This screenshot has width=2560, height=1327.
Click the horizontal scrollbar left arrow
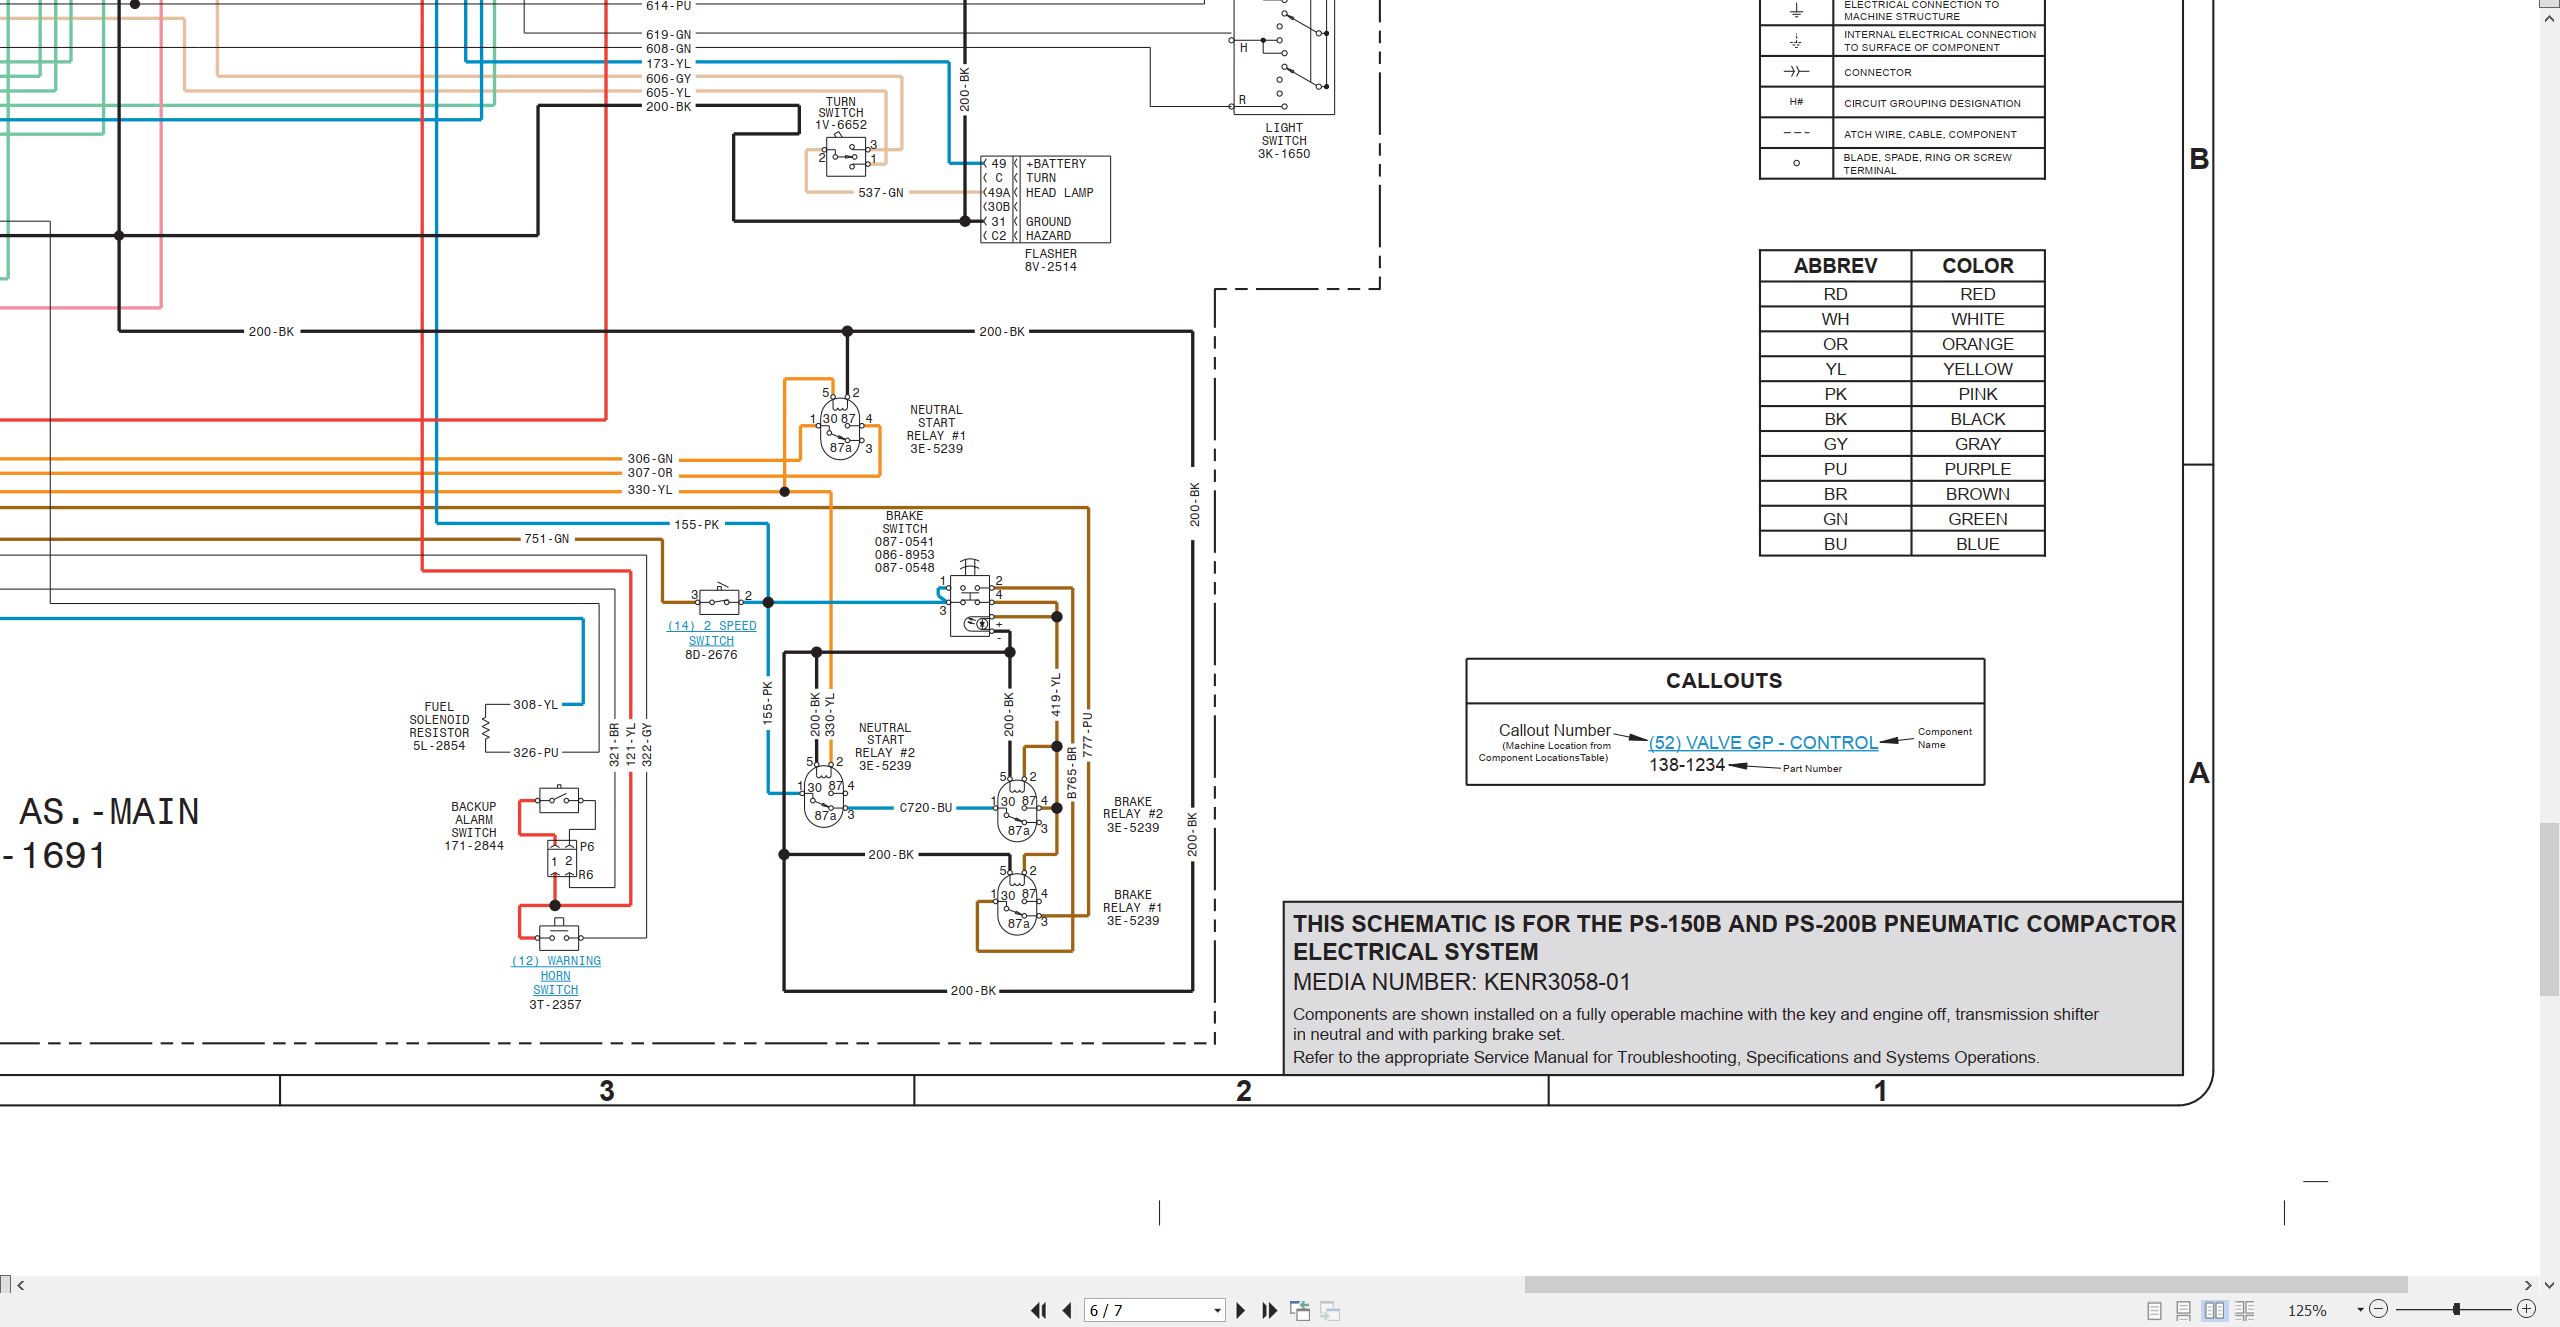21,1285
